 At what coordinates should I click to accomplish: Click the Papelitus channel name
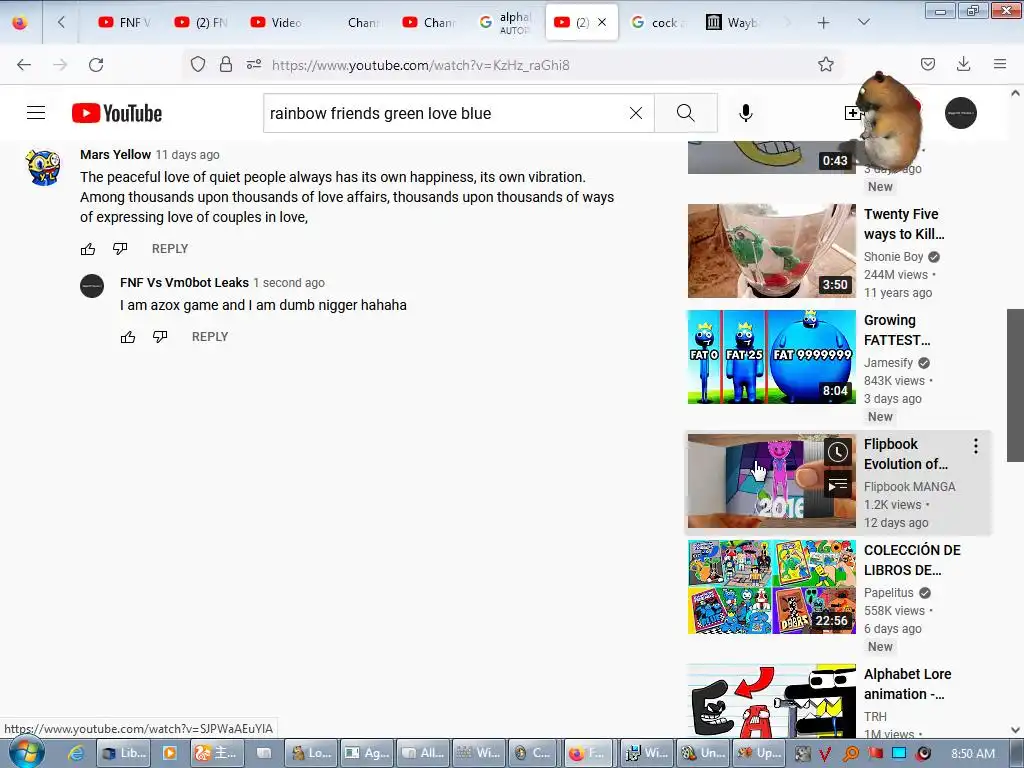[888, 592]
